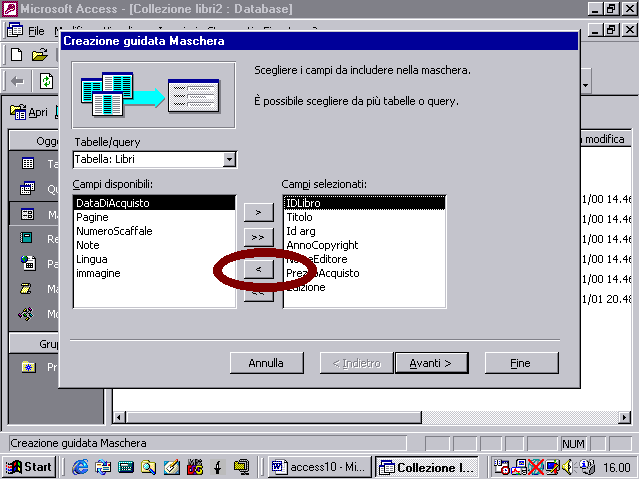The width and height of the screenshot is (639, 479).
Task: Click horizontal scrollbar right arrow
Action: coord(624,417)
